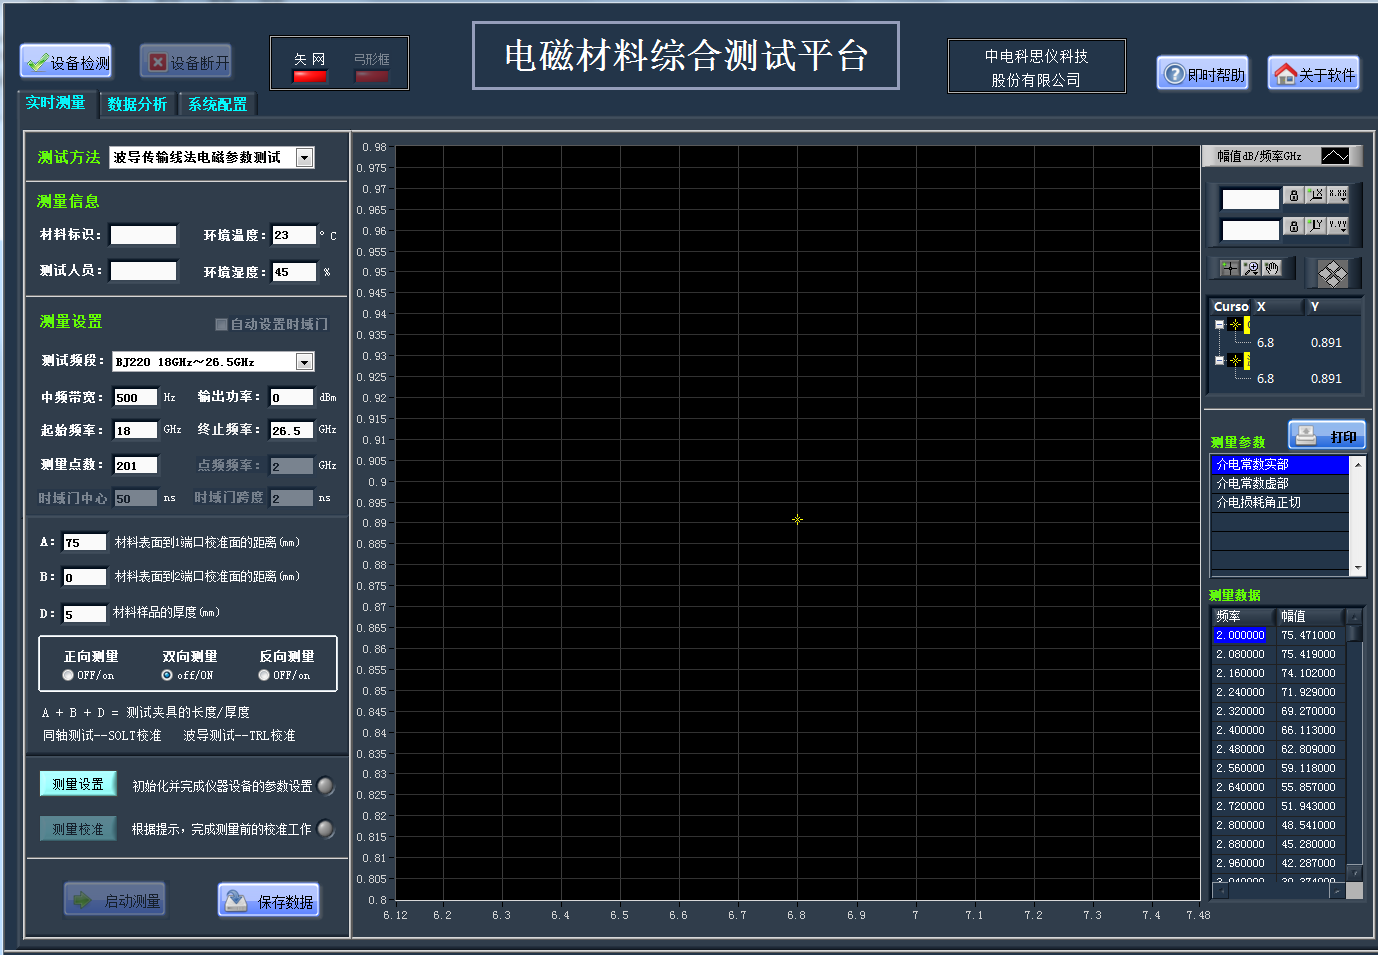Click the Y axis autoscale once icon
The height and width of the screenshot is (955, 1378).
1316,226
